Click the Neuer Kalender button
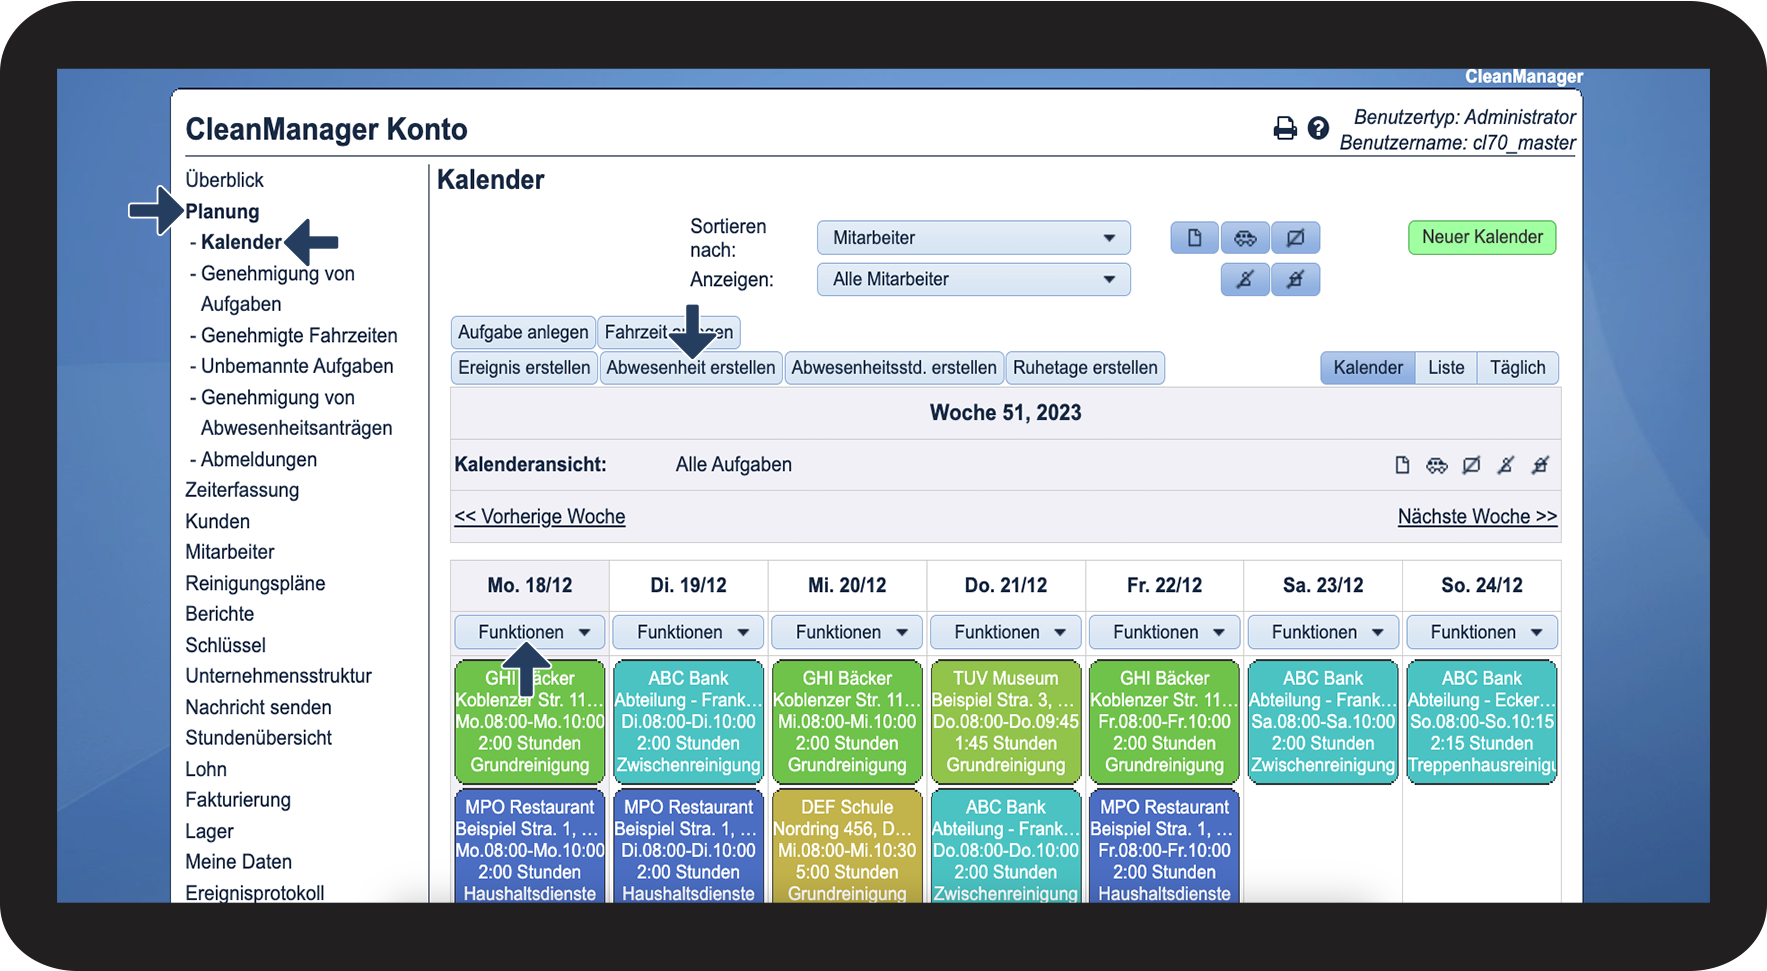The width and height of the screenshot is (1767, 971). tap(1482, 237)
